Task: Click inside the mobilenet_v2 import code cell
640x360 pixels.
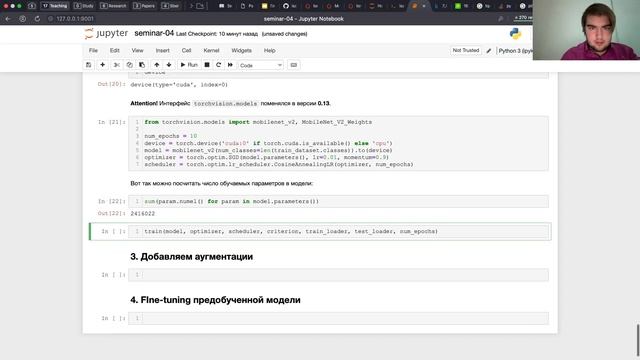Action: point(338,143)
